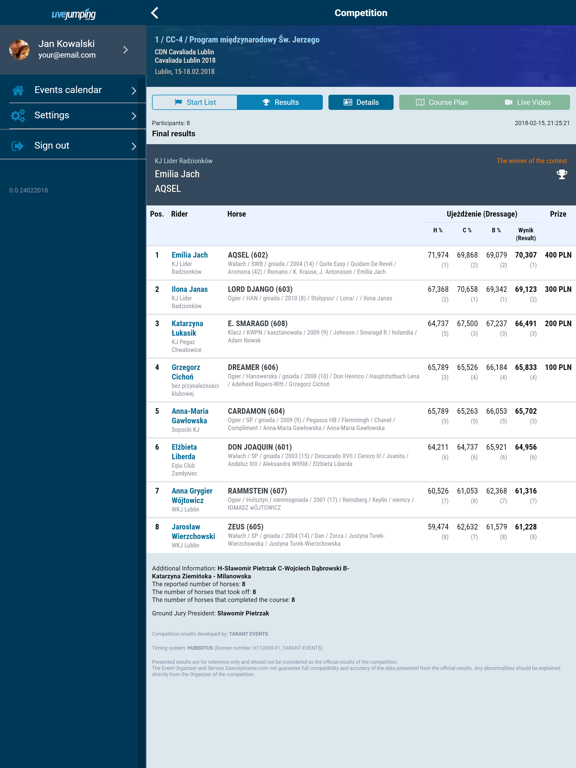Click winner banner name Emilia Jach
The height and width of the screenshot is (768, 576).
pyautogui.click(x=177, y=174)
